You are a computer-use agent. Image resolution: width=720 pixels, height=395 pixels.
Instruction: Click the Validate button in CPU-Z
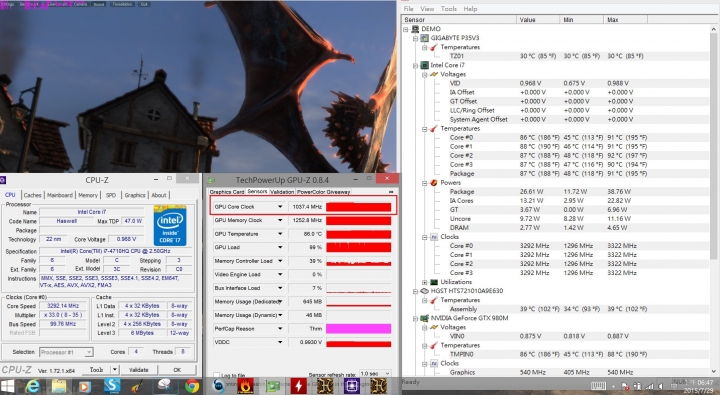[x=139, y=369]
